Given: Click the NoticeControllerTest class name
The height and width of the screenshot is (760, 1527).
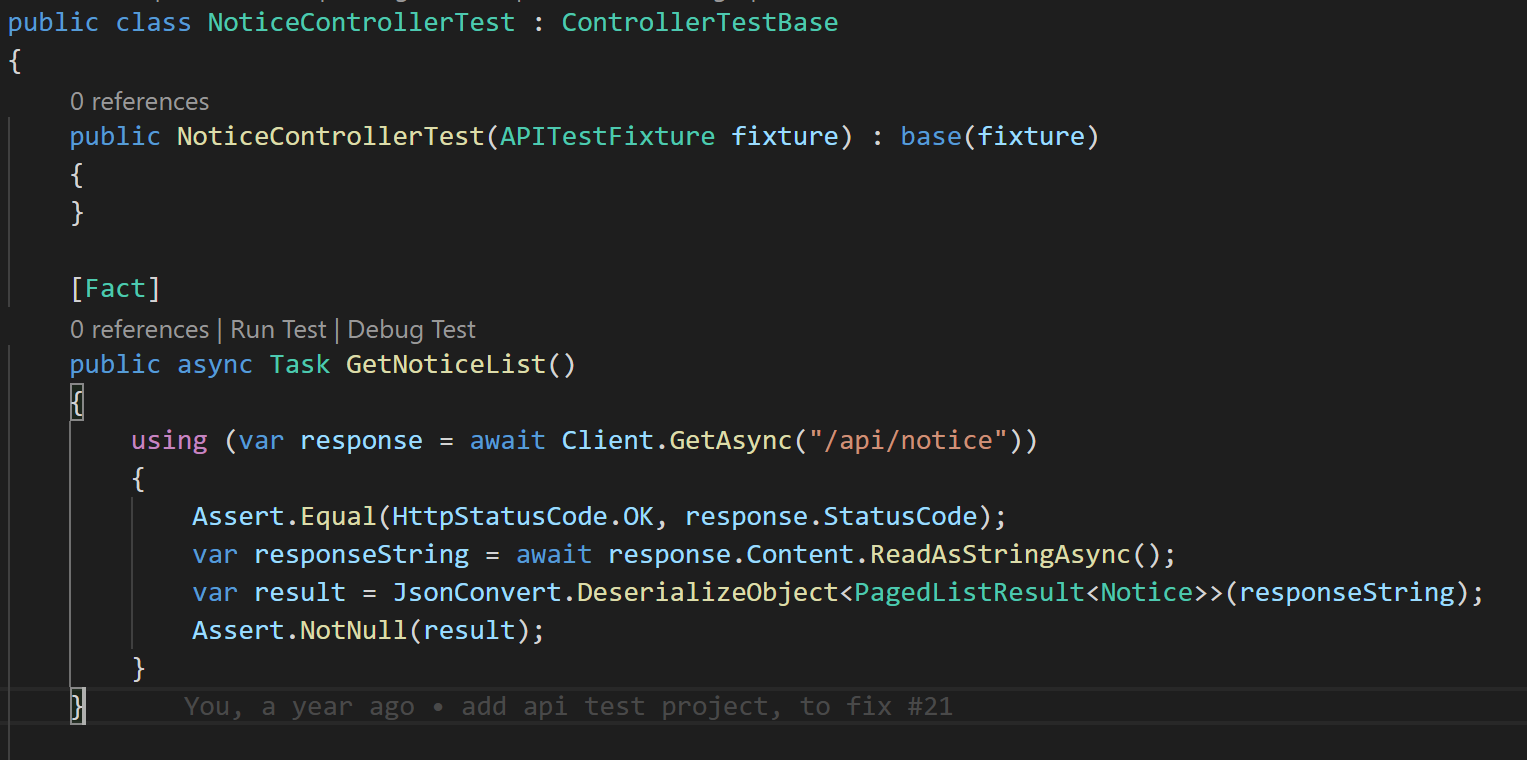Looking at the screenshot, I should pos(361,22).
